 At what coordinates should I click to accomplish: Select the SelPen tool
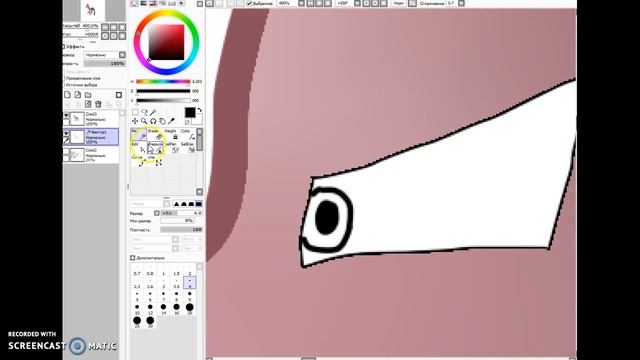point(171,147)
